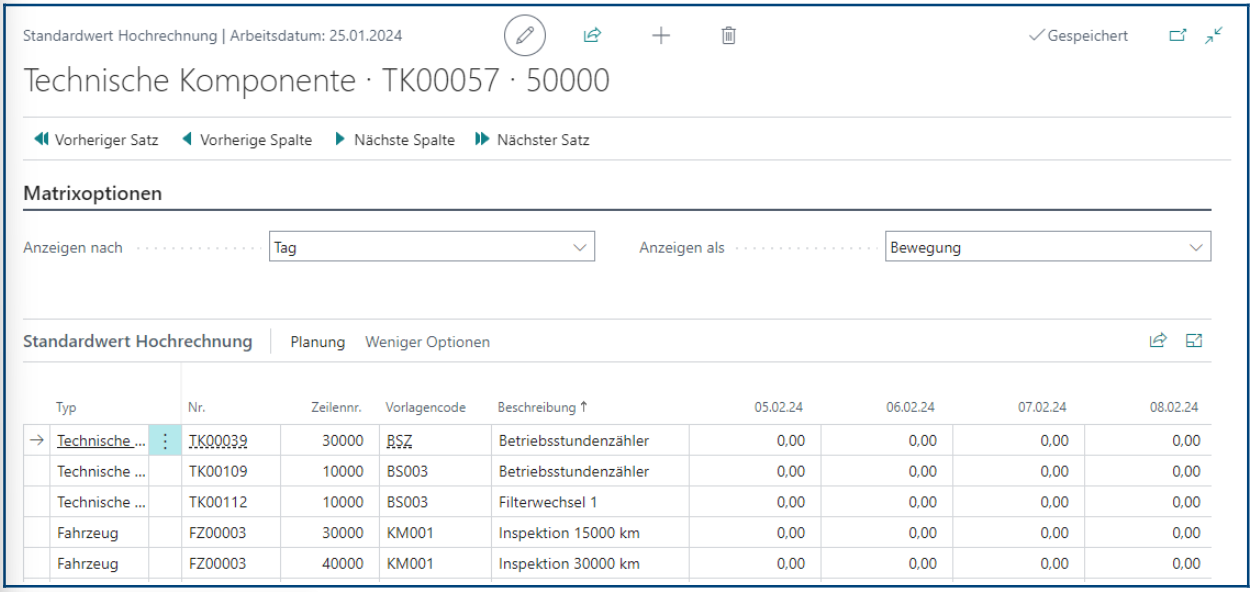Open the Planung menu
This screenshot has width=1253, height=592.
[318, 342]
